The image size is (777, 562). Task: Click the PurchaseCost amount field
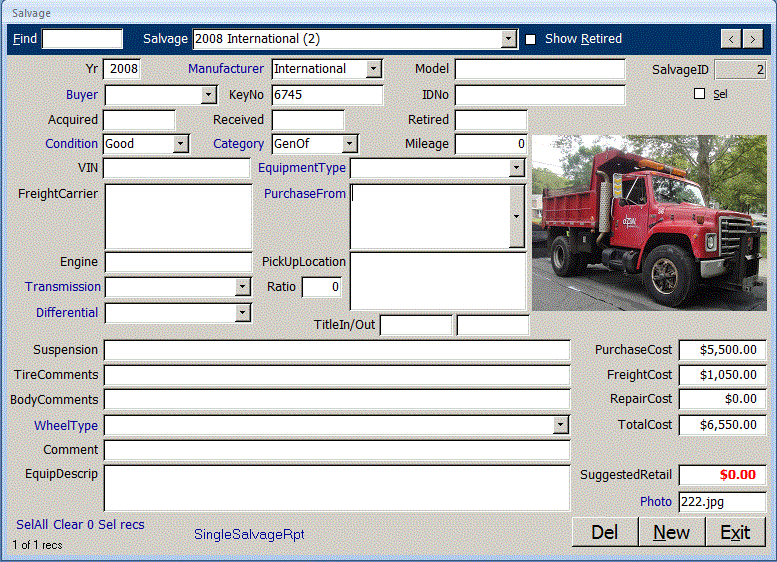click(722, 350)
